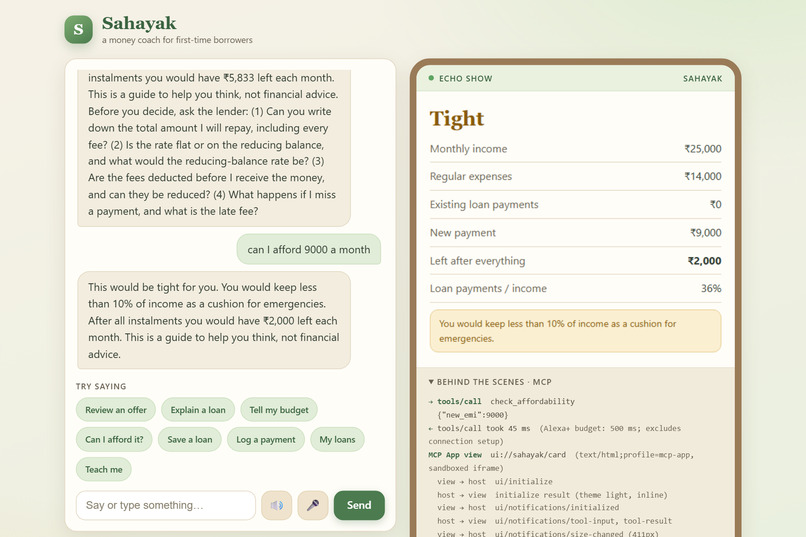Focus the 'Say or type something' field
Viewport: 806px width, 537px height.
[166, 505]
